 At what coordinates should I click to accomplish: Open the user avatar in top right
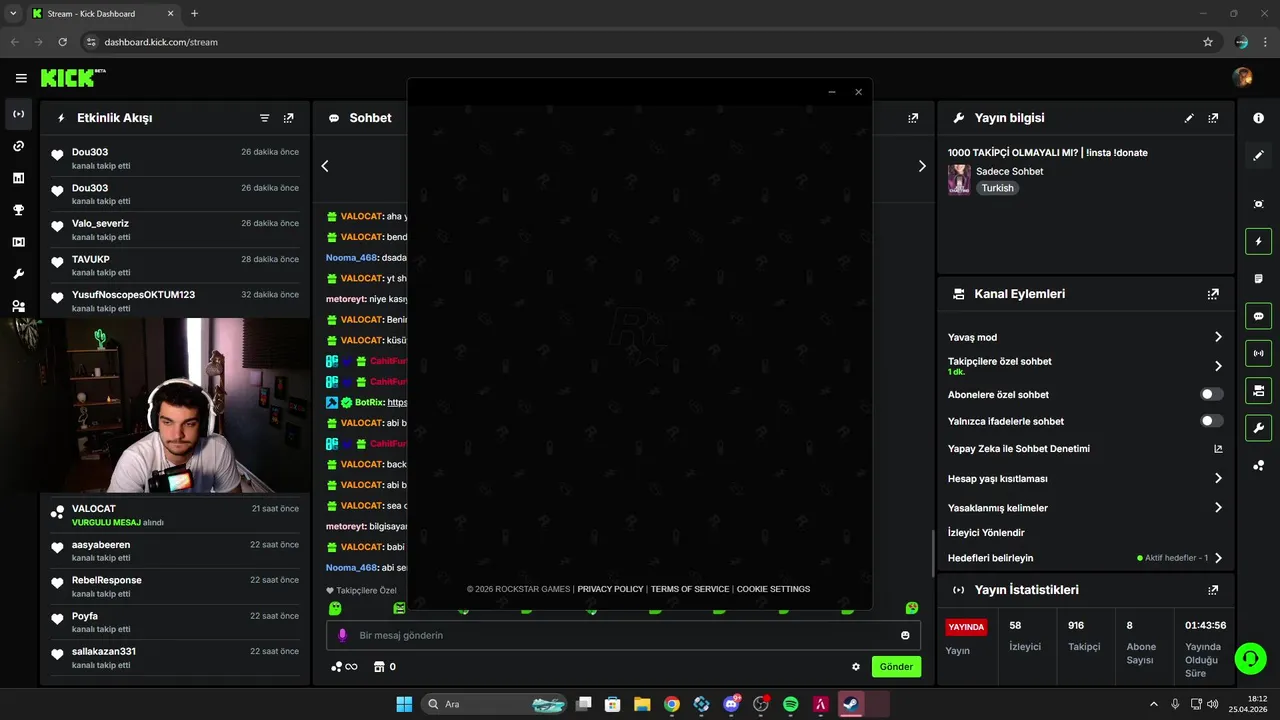[x=1243, y=77]
